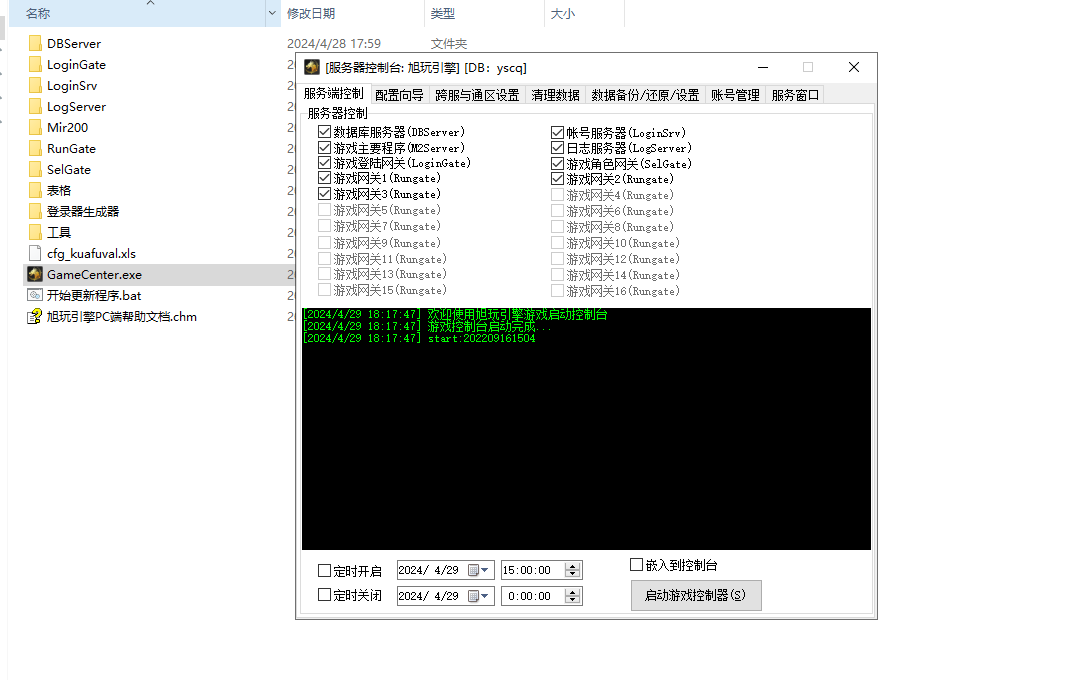Increase the 定时关闭 time with up spinner
Viewport: 1092px width, 680px height.
(x=572, y=592)
